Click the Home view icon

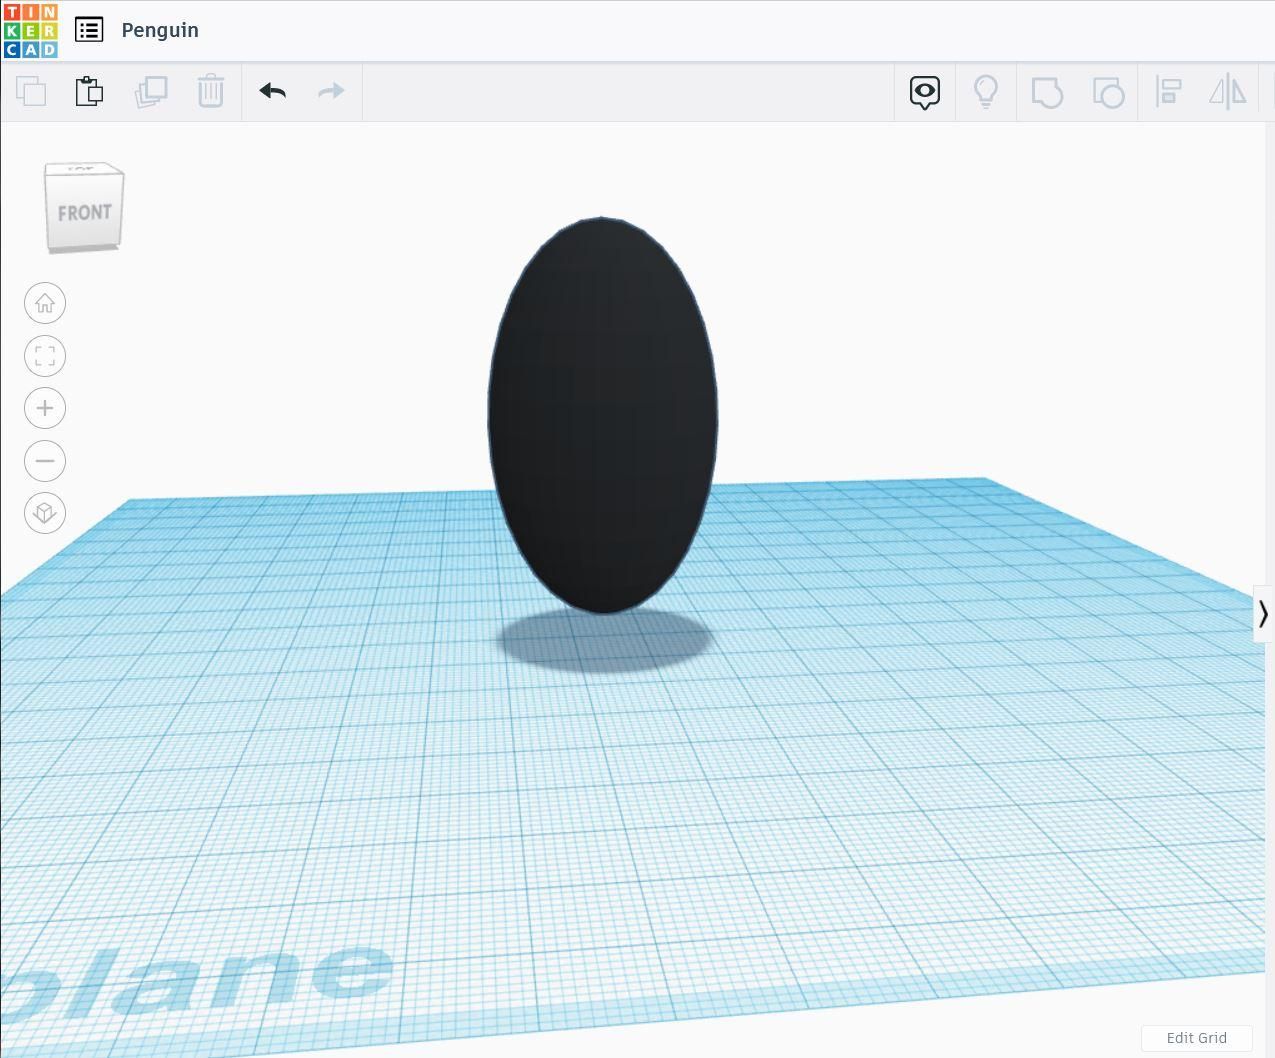(x=44, y=302)
